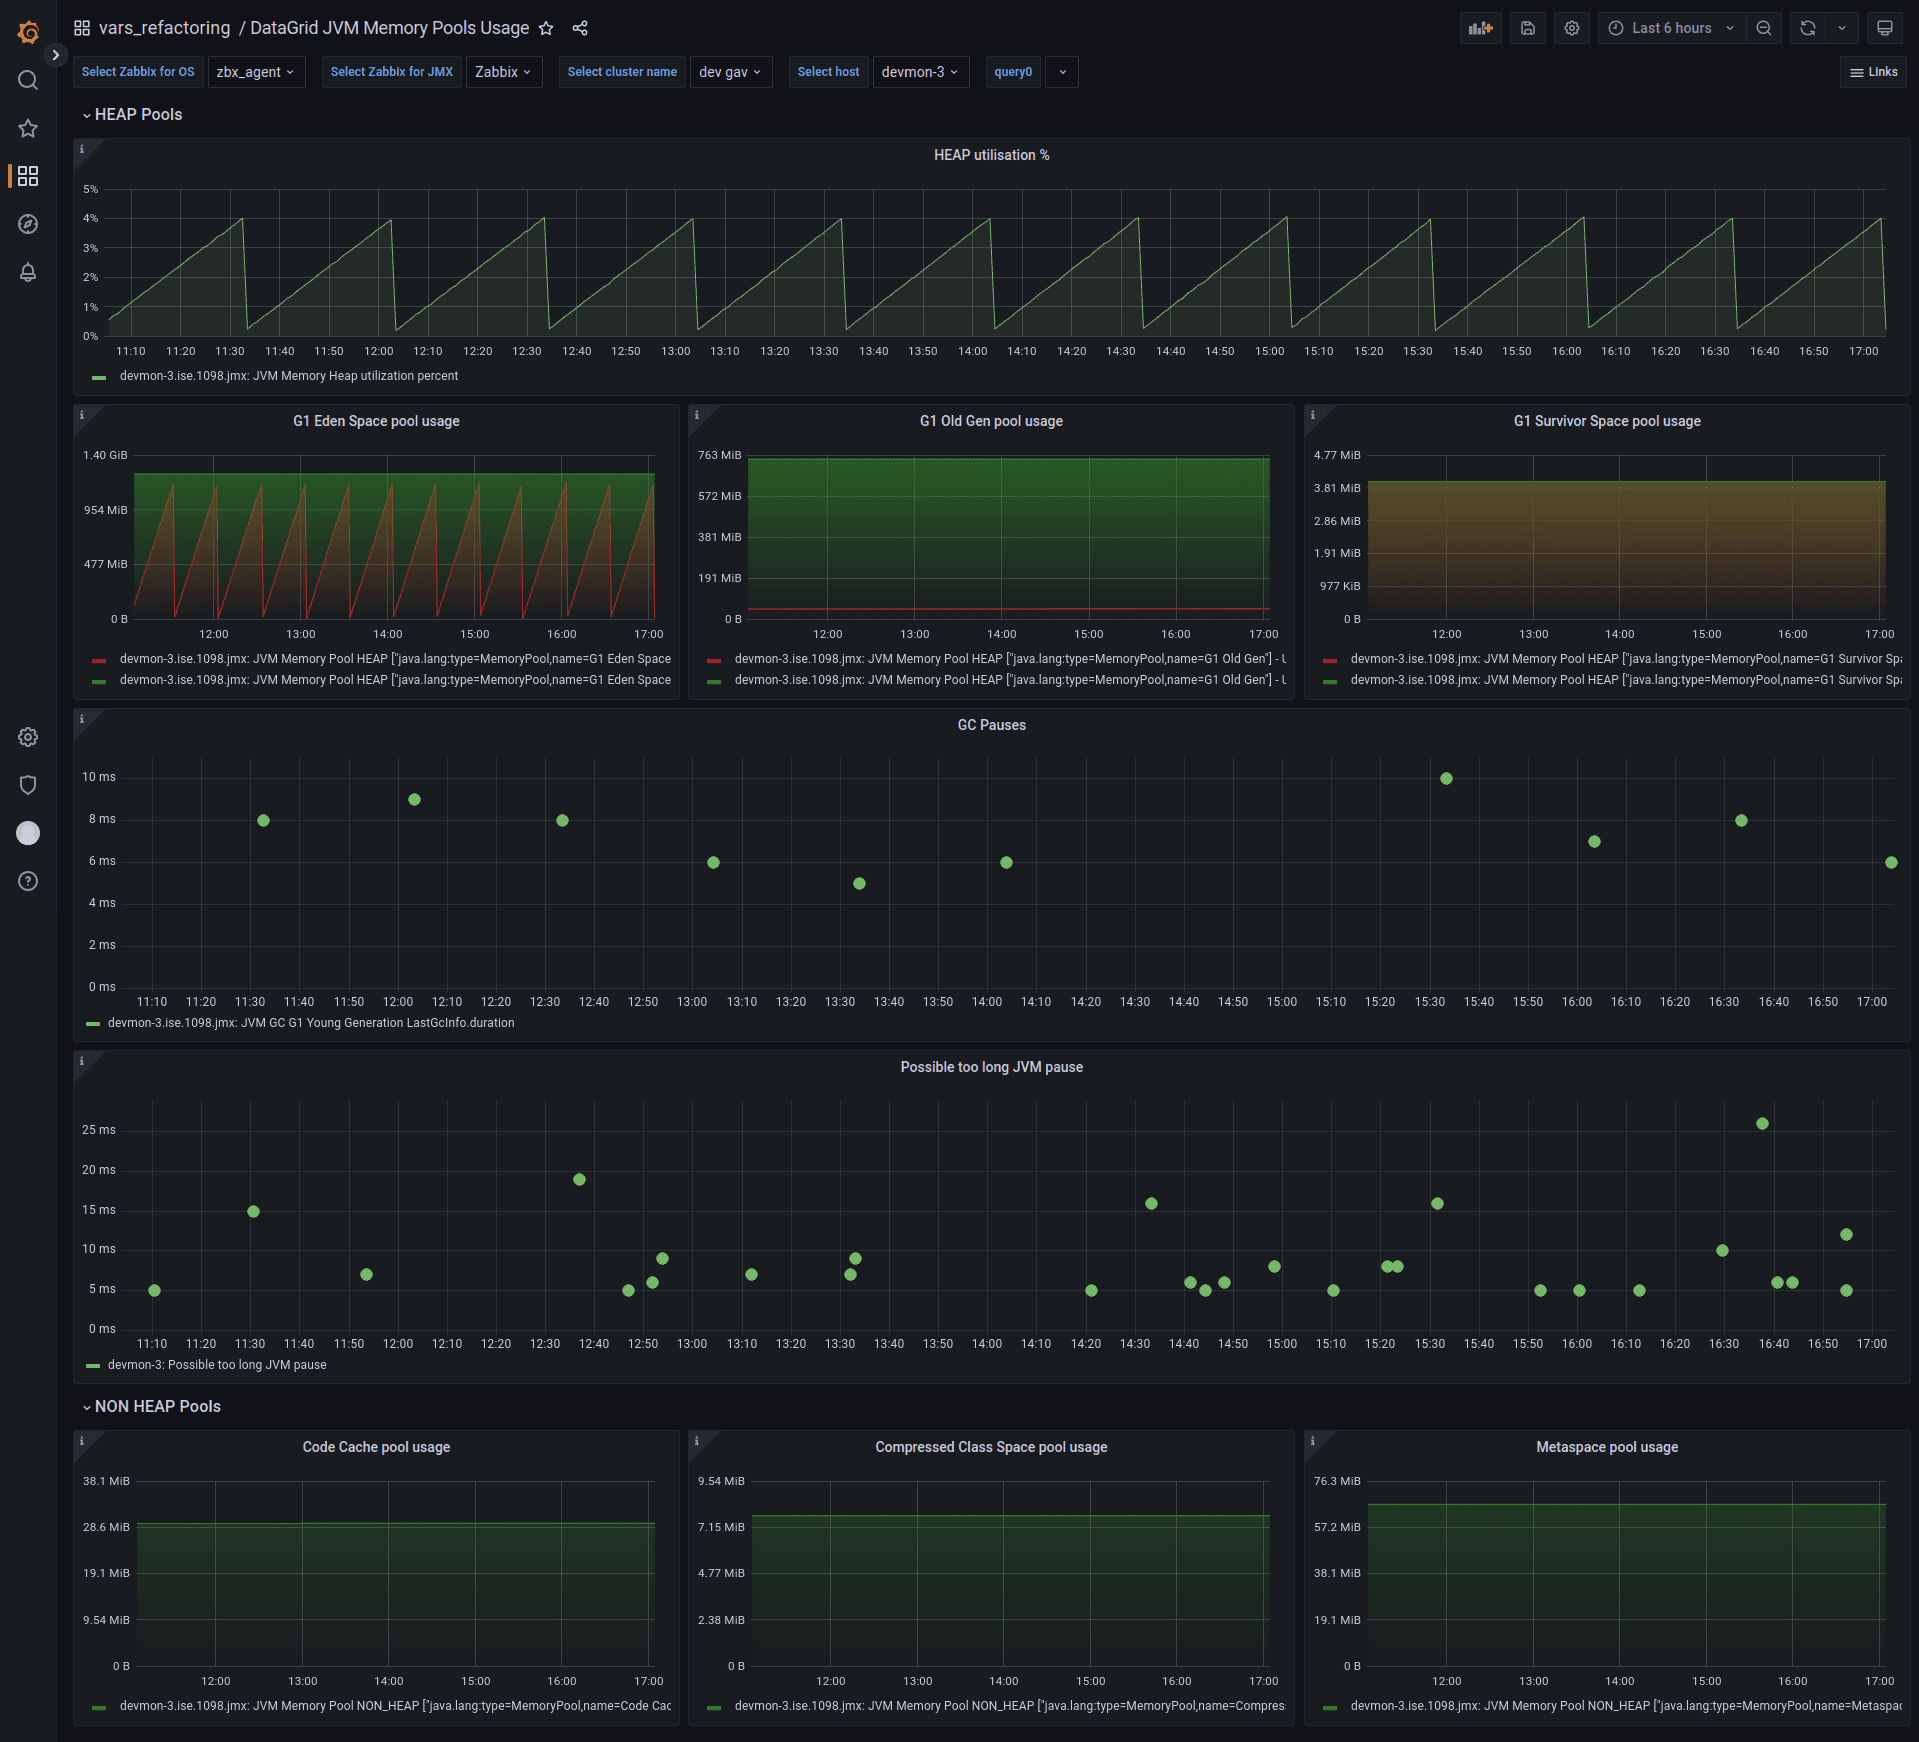Viewport: 1919px width, 1742px height.
Task: Star this dashboard as a favorite
Action: 546,28
